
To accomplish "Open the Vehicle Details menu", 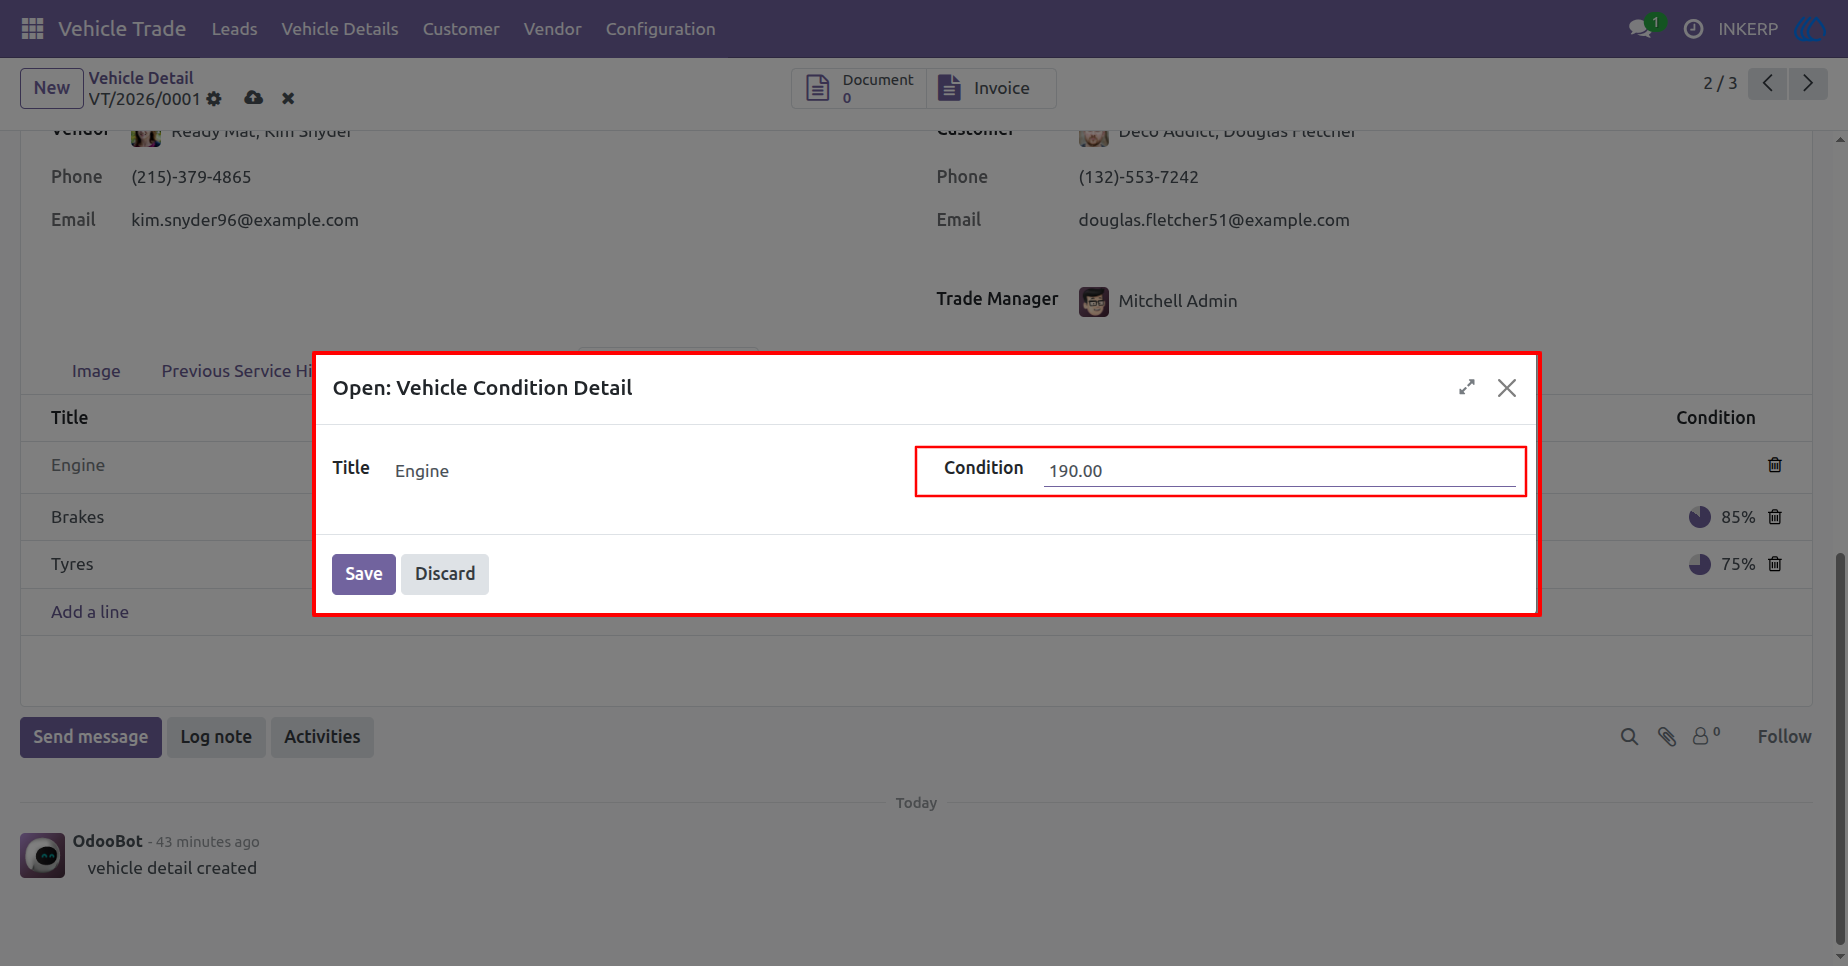I will [x=340, y=29].
